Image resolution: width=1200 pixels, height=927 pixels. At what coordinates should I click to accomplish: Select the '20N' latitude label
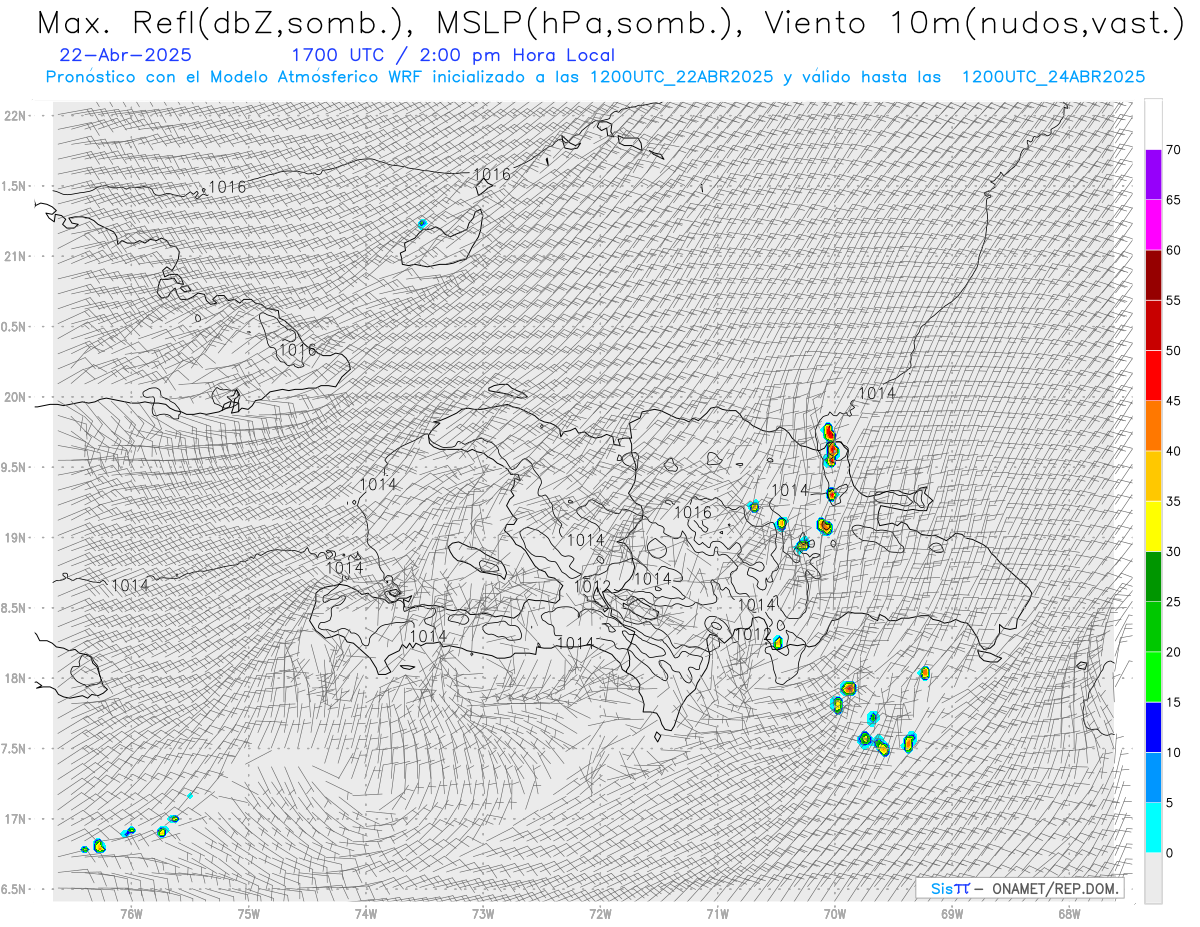click(x=15, y=397)
